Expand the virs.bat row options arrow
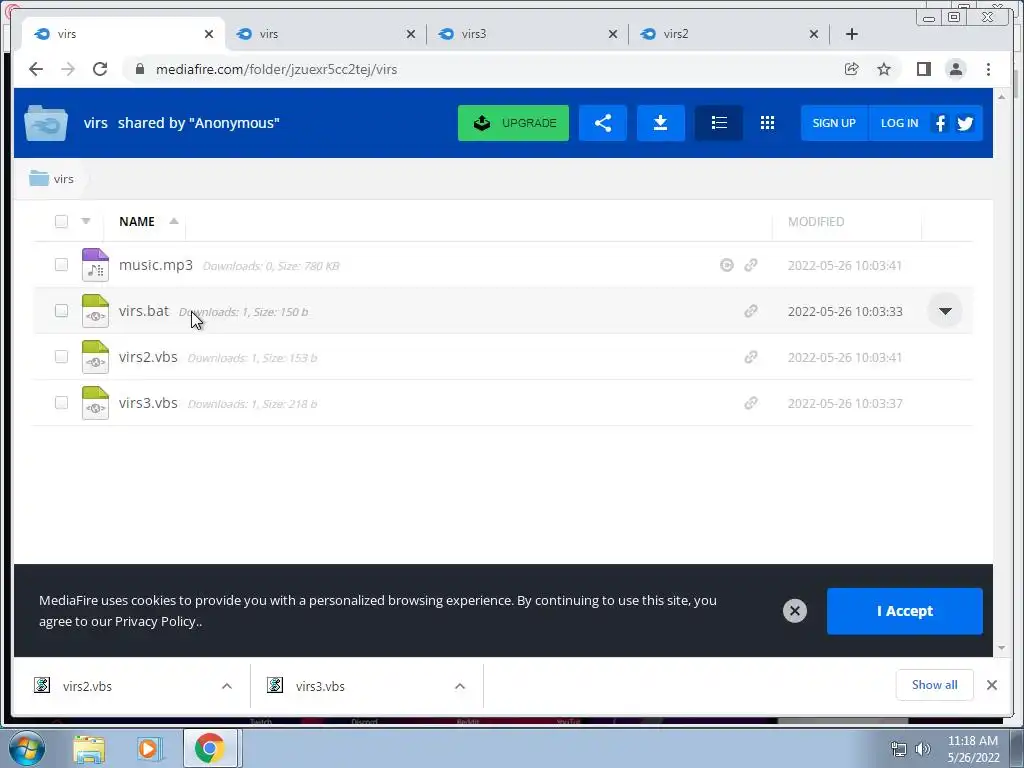1024x768 pixels. [x=945, y=311]
